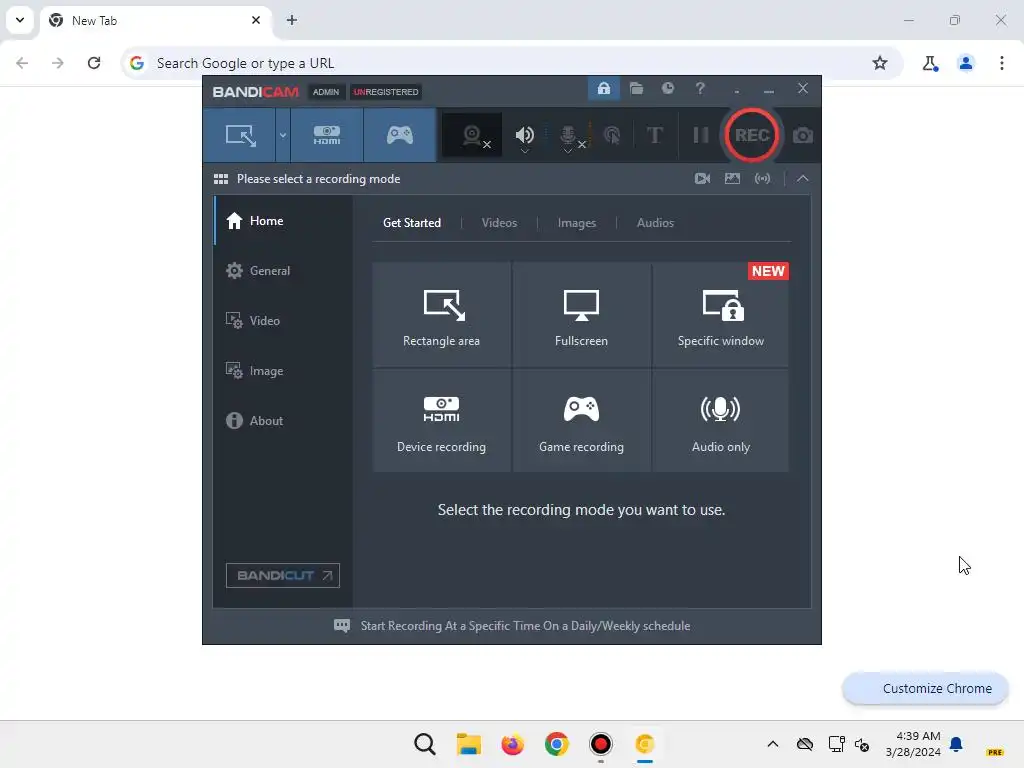
Task: Open notifications bell in taskbar
Action: 956,744
